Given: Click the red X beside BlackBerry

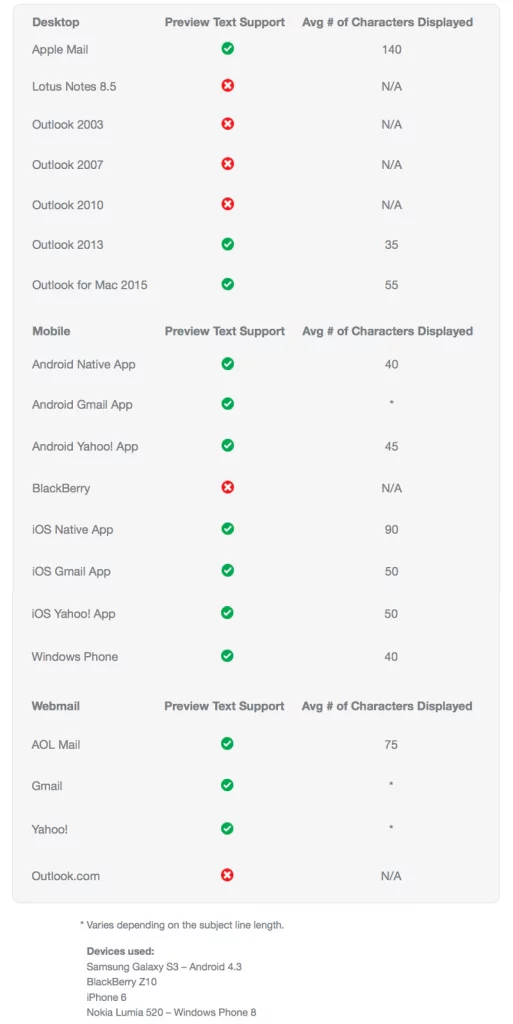Looking at the screenshot, I should tap(227, 487).
